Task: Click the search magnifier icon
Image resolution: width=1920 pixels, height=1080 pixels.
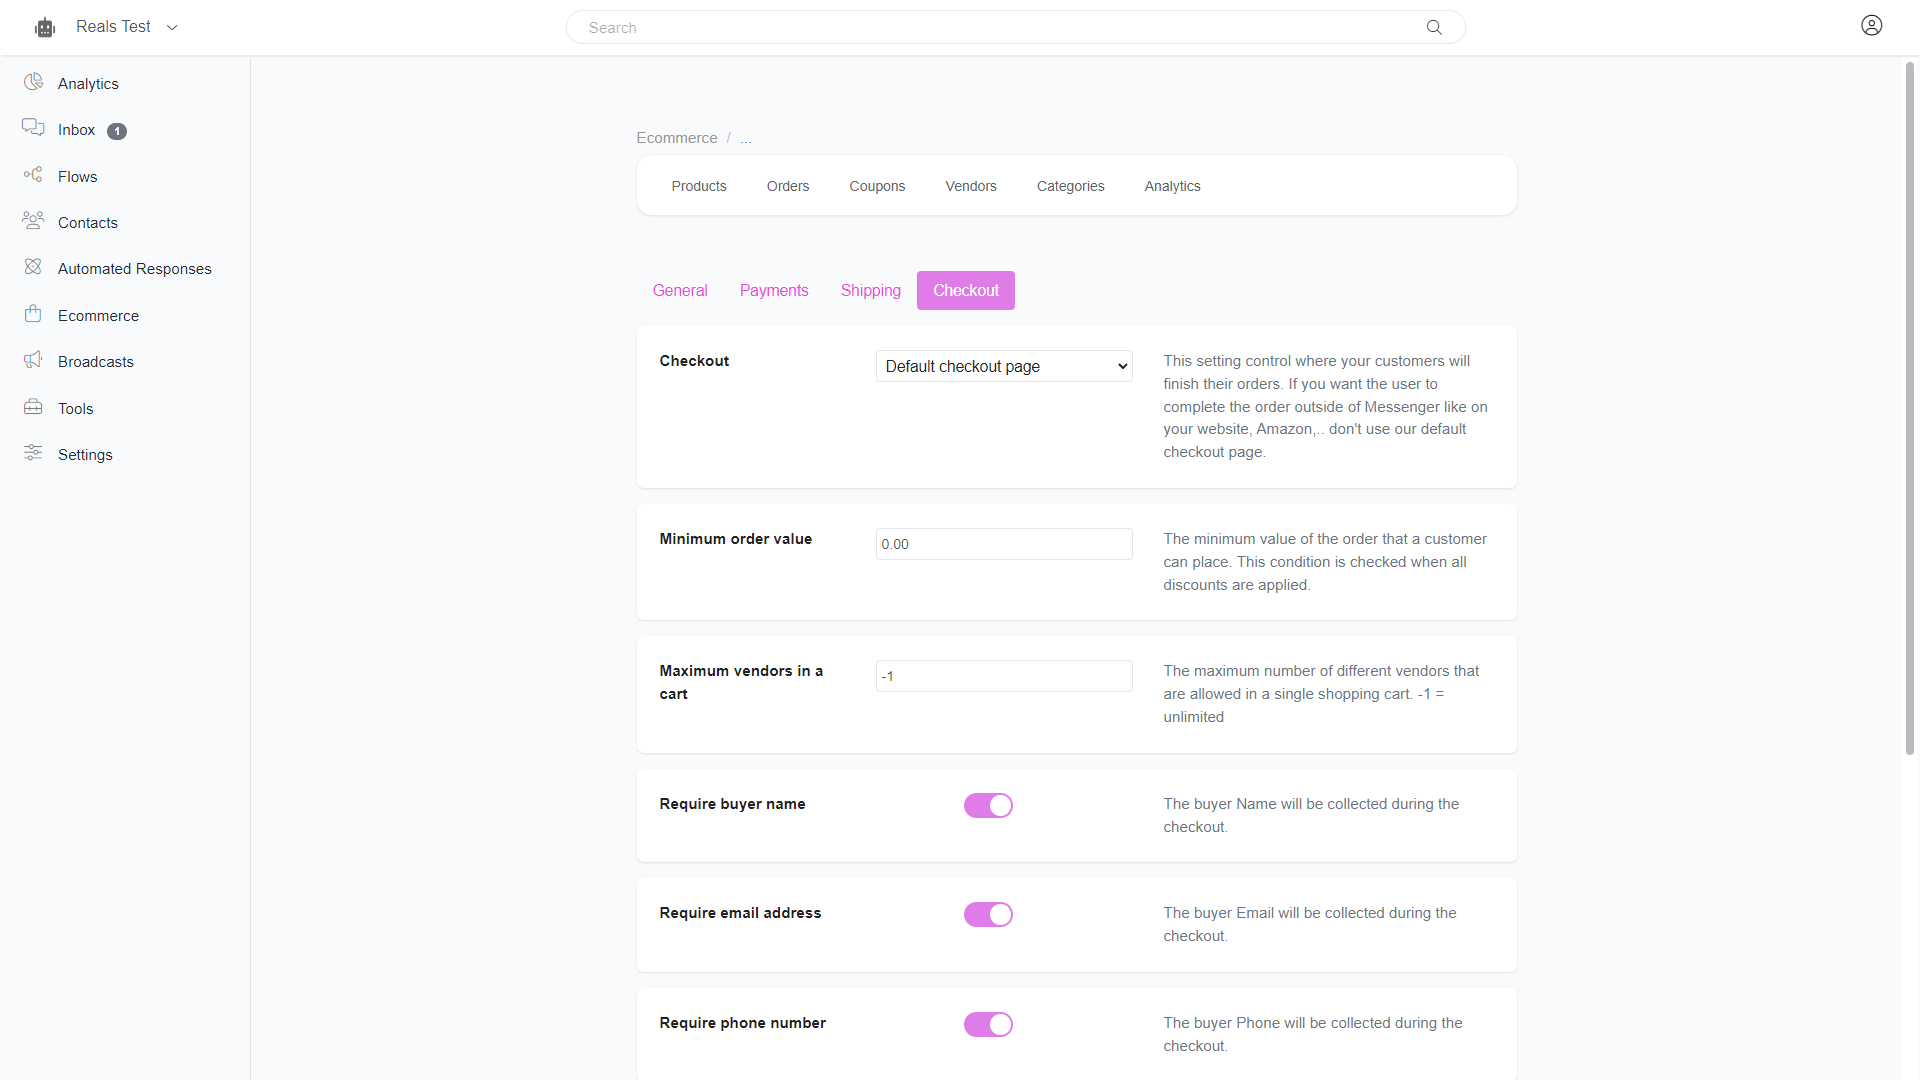Action: 1434,28
